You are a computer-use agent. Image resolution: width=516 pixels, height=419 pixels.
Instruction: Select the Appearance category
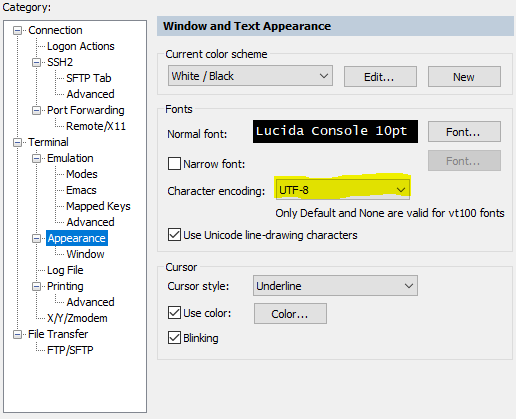click(77, 238)
